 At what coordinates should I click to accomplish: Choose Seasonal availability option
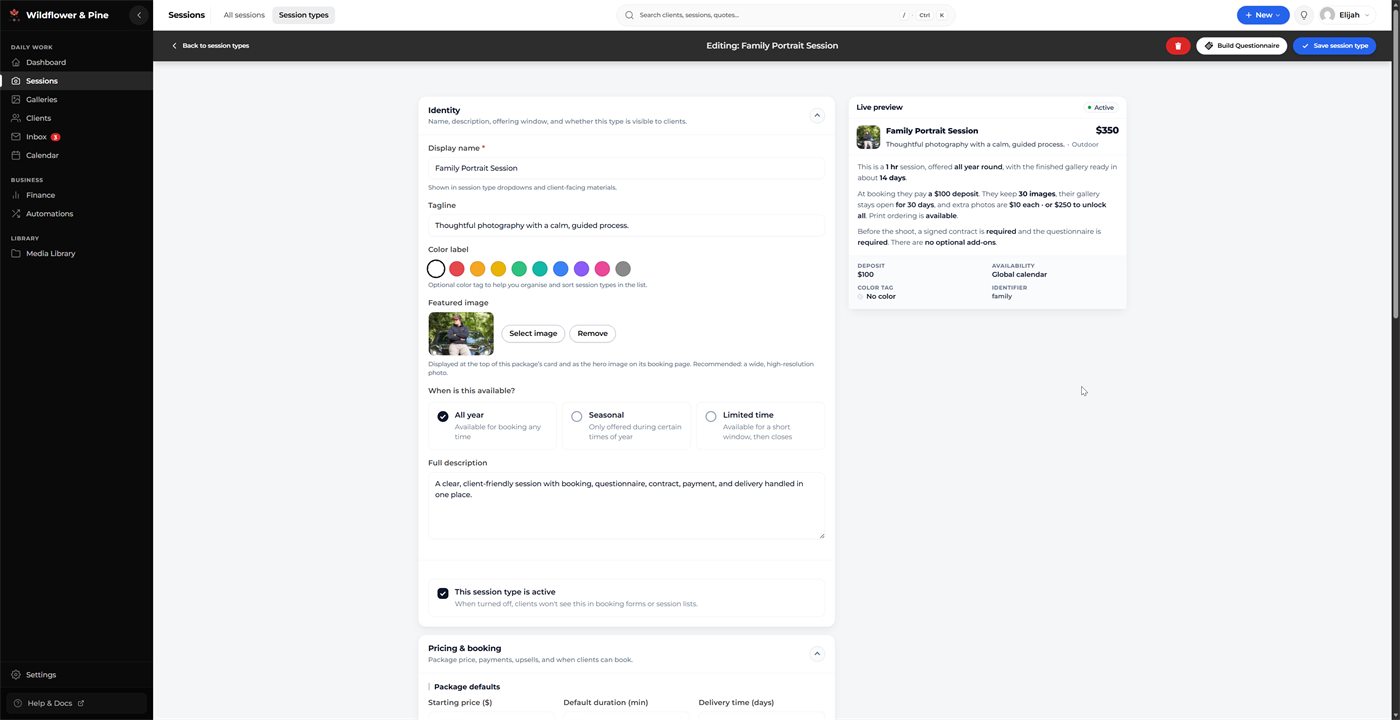(626, 426)
